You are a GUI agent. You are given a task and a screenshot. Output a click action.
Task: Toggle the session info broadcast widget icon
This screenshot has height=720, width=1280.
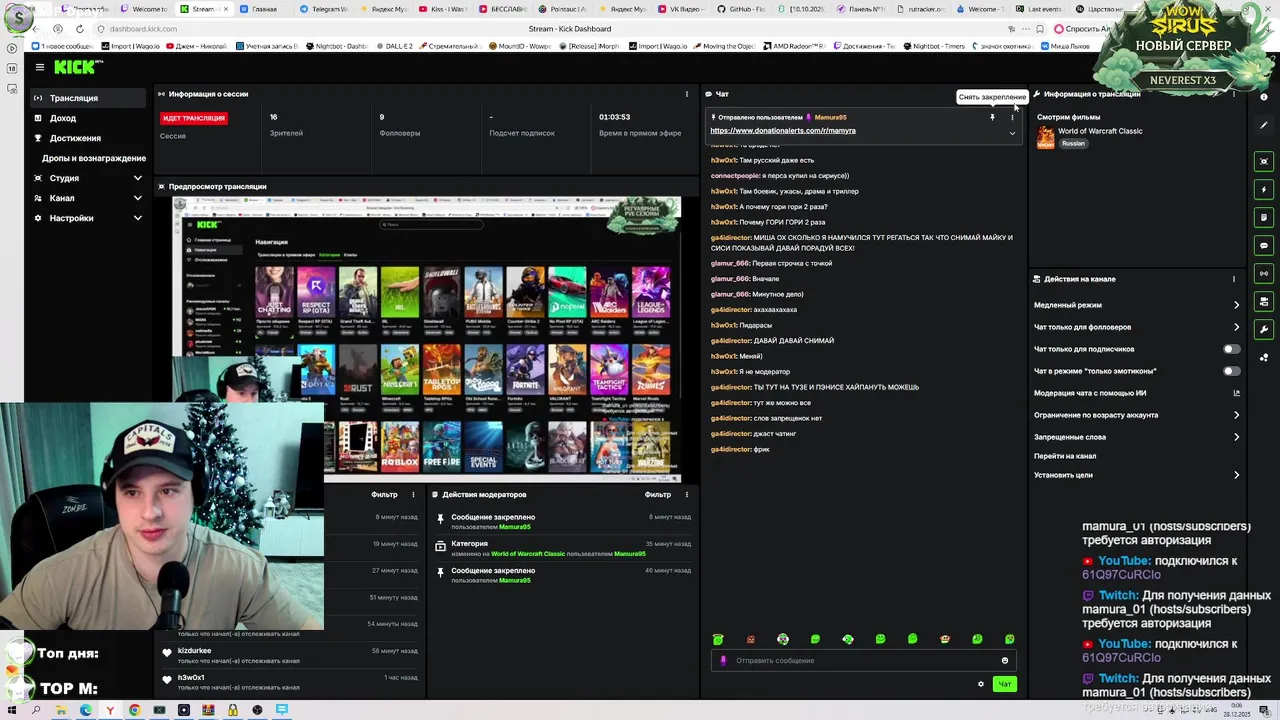click(1264, 273)
